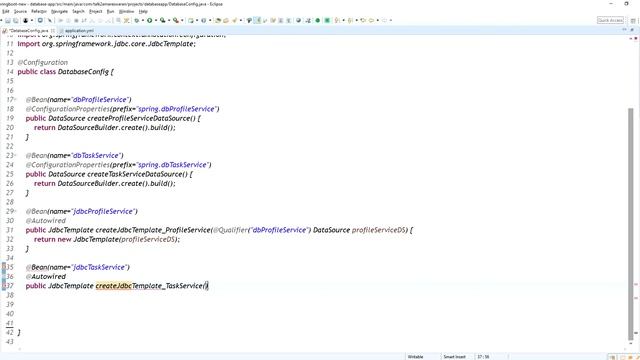
Task: Click the Quick Access search field
Action: click(610, 20)
